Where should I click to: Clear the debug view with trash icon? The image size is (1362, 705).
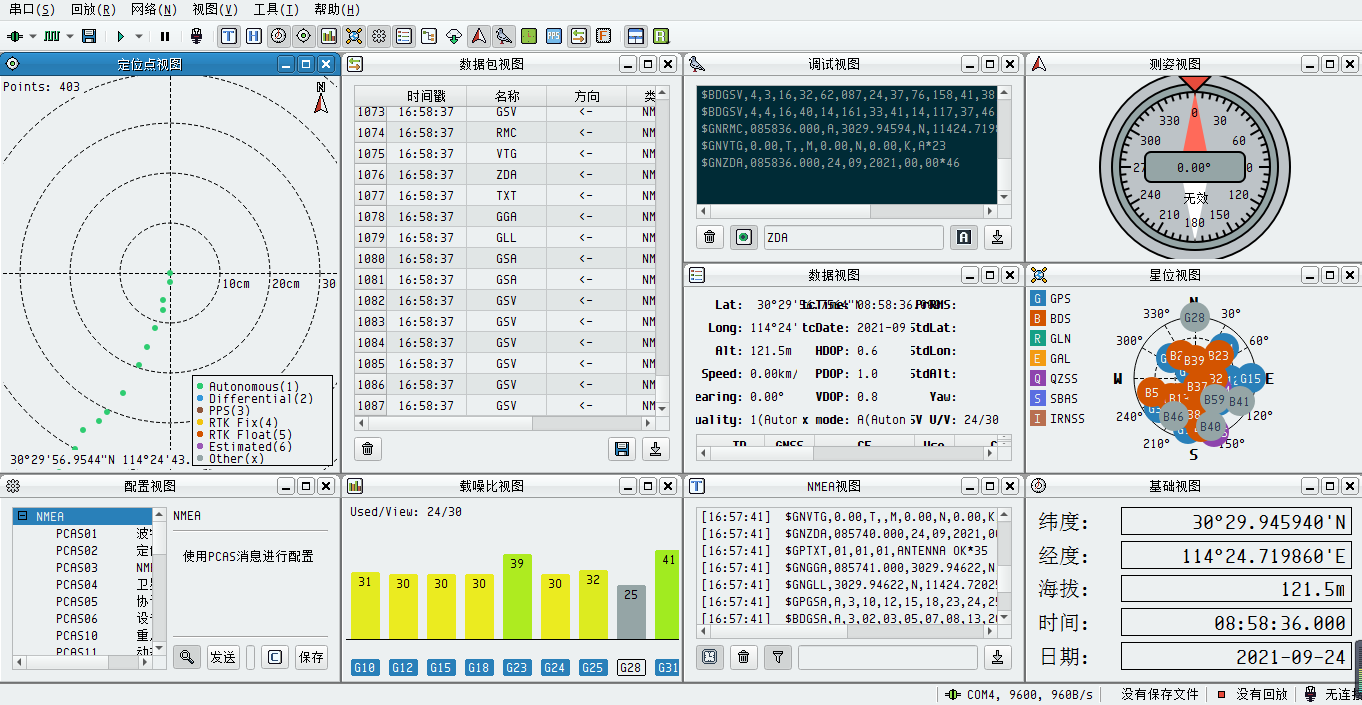709,238
